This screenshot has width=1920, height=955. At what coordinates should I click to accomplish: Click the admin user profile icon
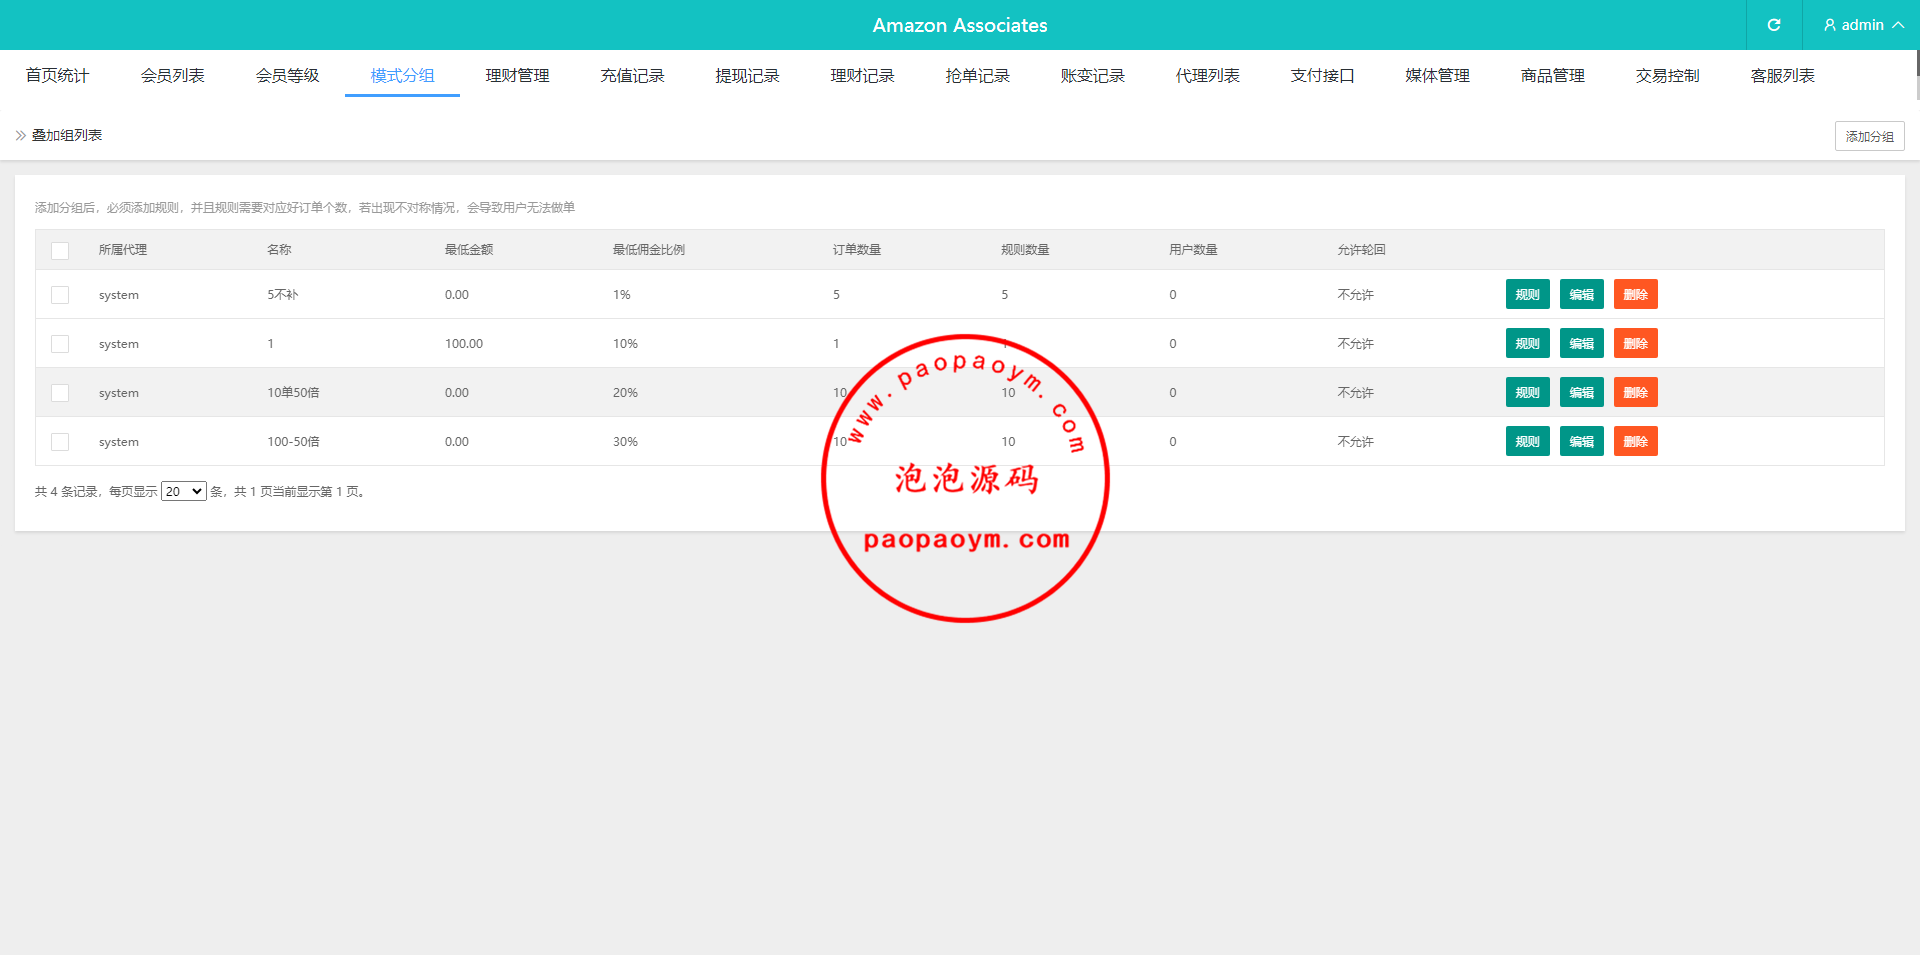point(1829,25)
